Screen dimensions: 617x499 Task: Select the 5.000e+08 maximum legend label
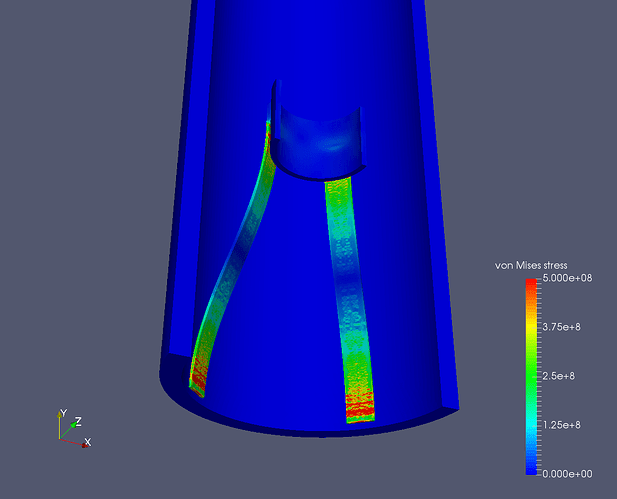pos(567,278)
